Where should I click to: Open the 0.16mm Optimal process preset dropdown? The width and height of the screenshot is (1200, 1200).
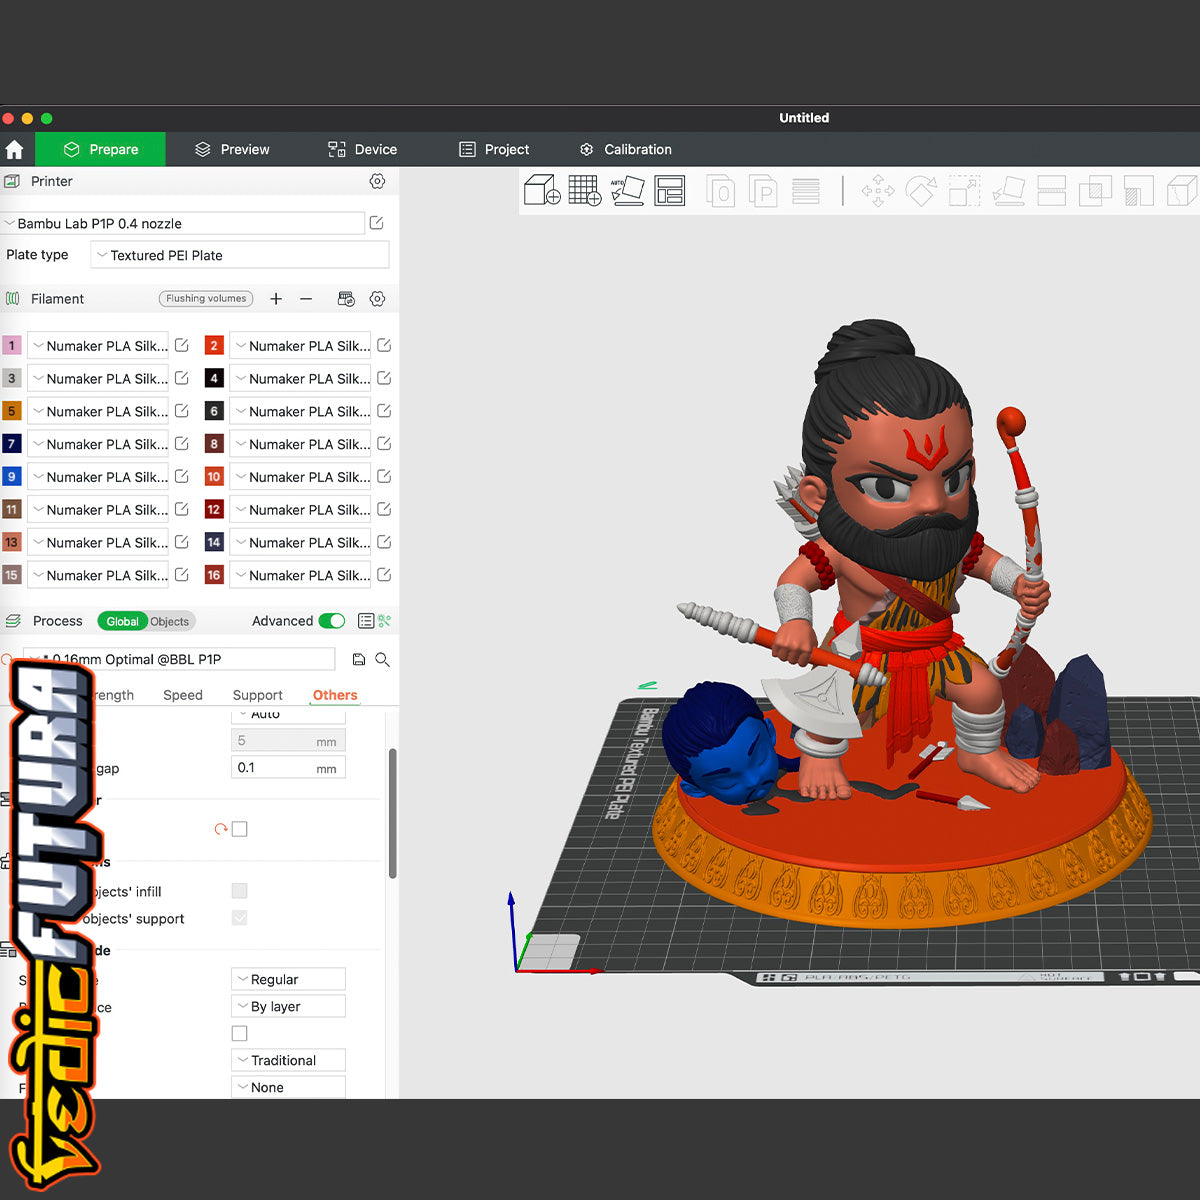[180, 659]
